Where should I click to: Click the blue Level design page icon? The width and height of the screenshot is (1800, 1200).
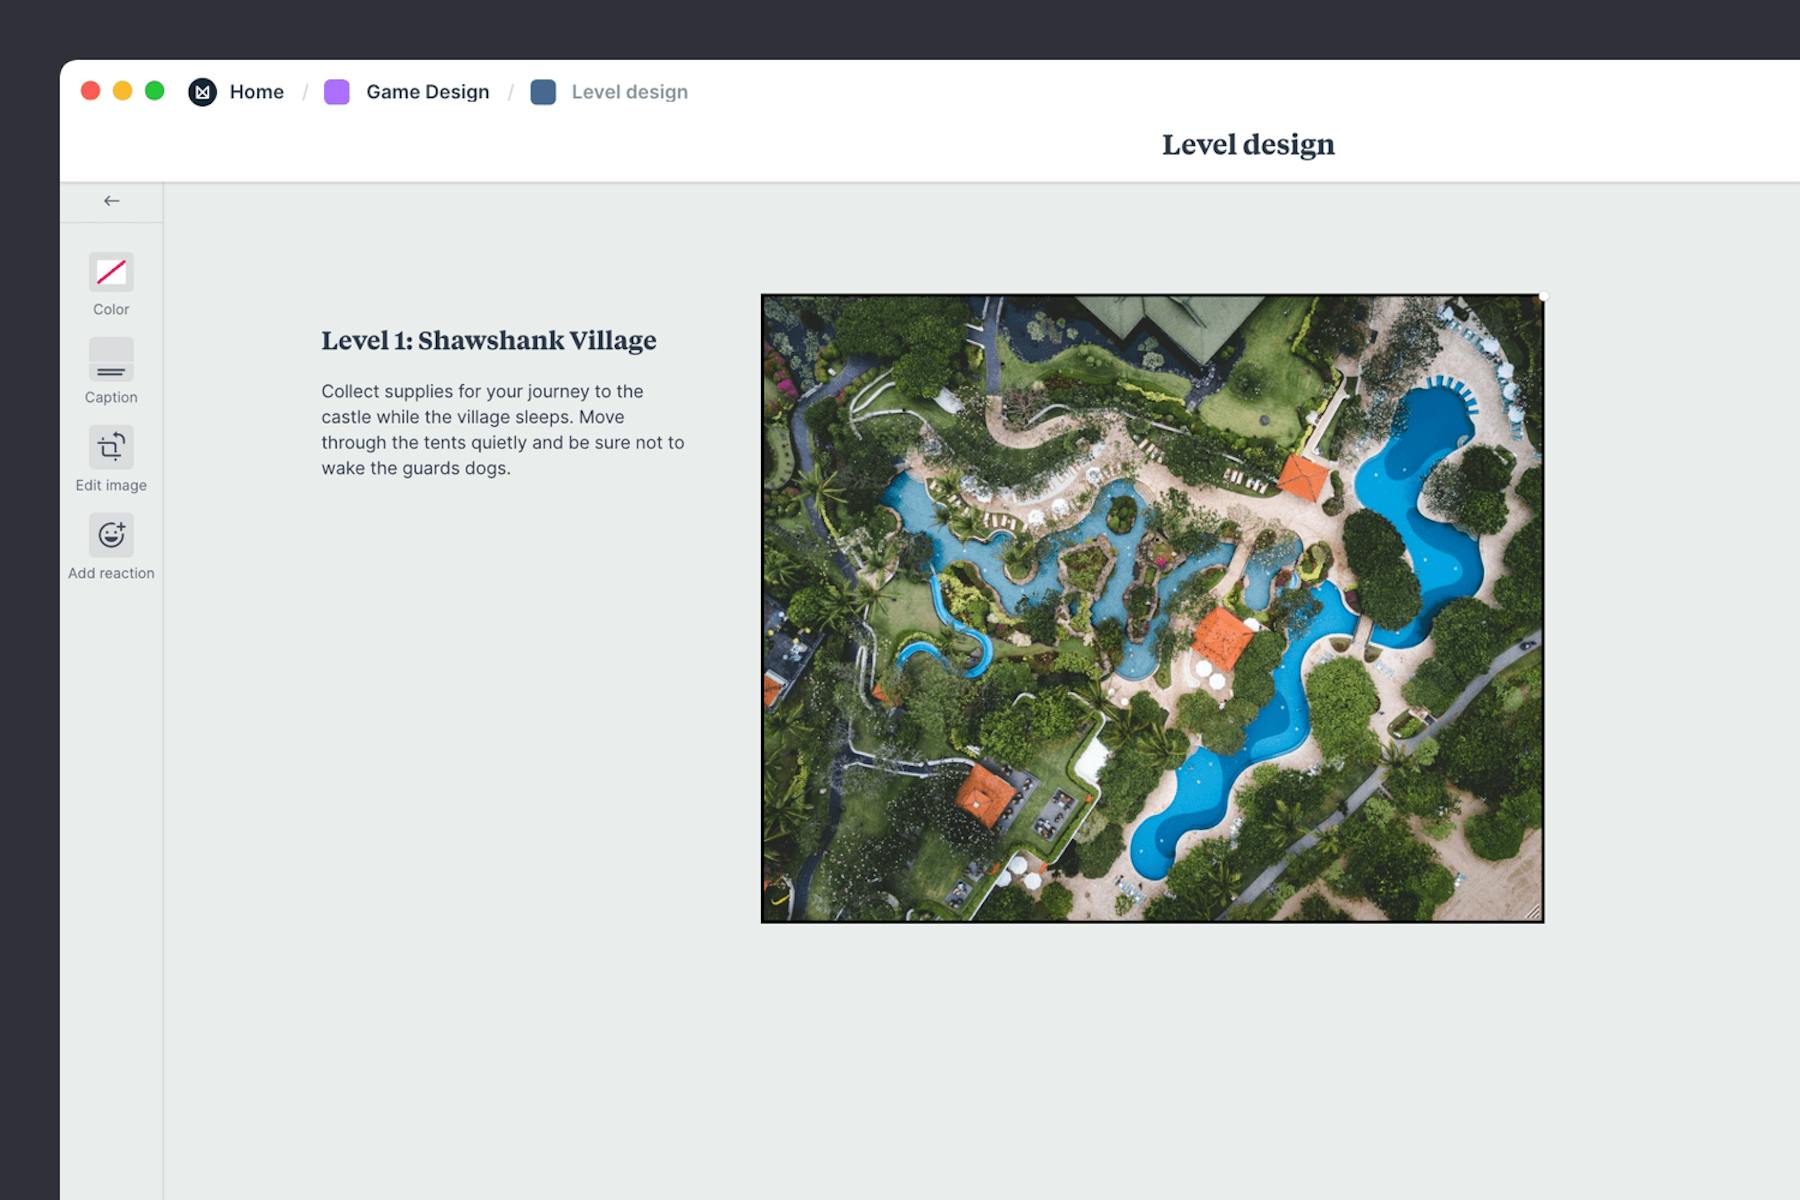(543, 91)
